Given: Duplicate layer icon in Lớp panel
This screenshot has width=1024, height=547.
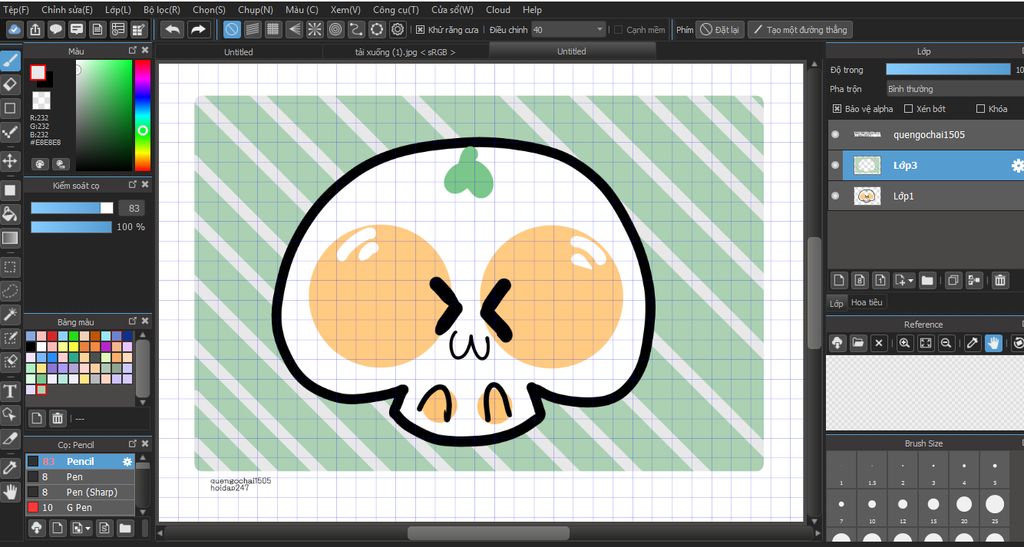Looking at the screenshot, I should (x=953, y=281).
